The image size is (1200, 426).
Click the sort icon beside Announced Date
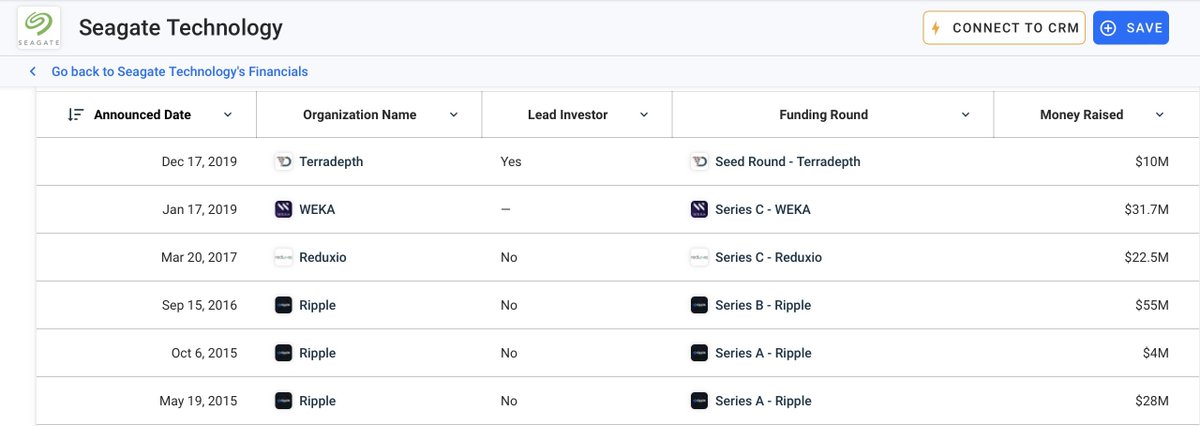click(x=75, y=115)
